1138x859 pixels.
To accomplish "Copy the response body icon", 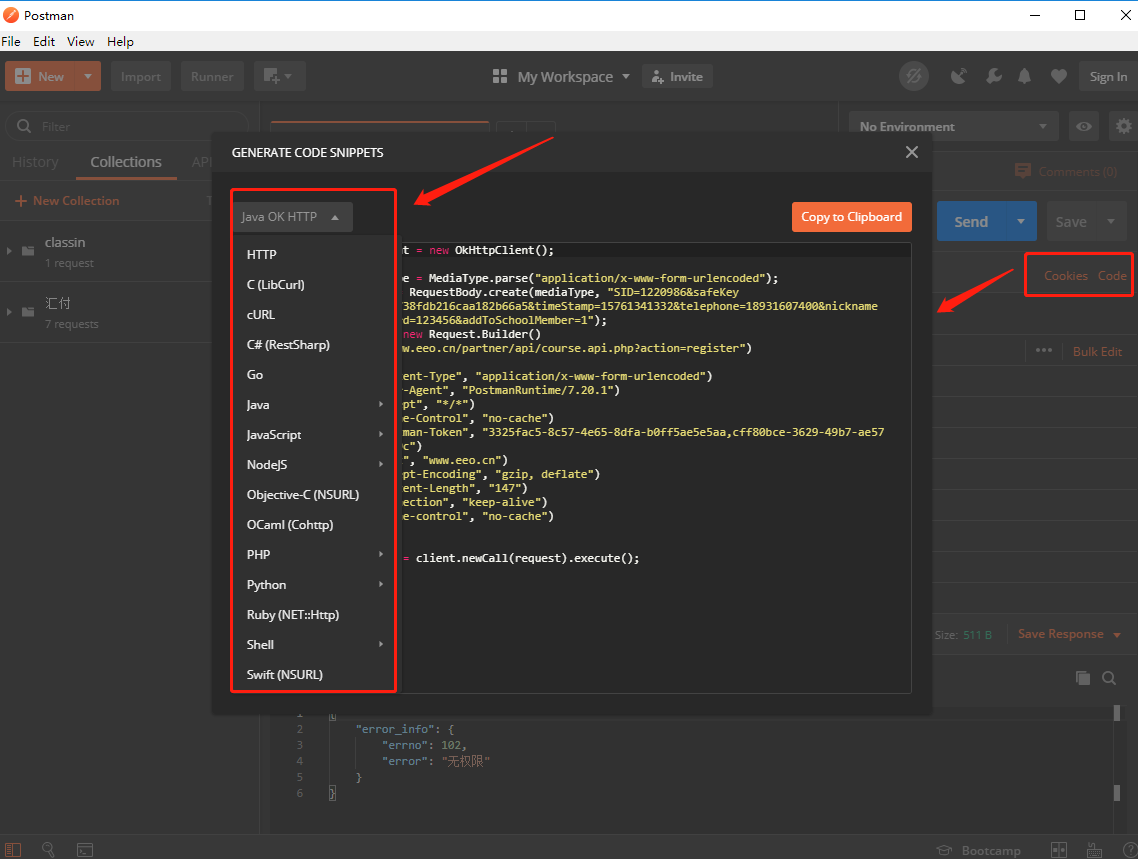I will click(1083, 678).
